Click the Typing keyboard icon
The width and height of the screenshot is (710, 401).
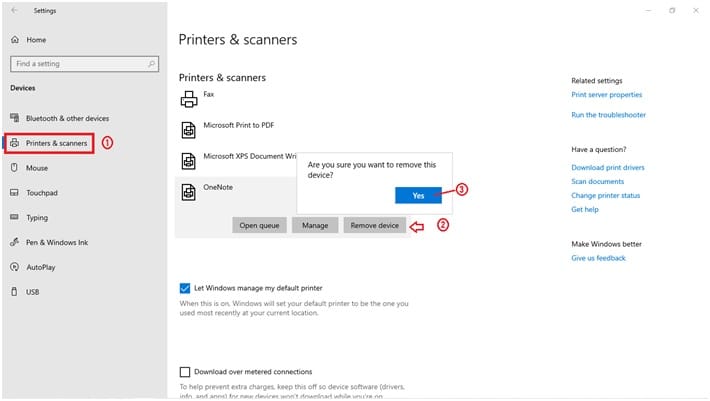point(14,217)
